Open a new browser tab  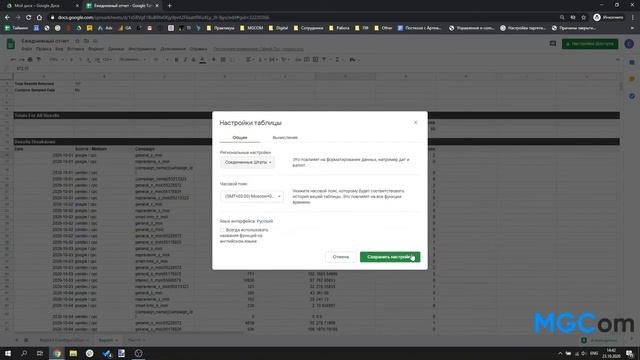point(169,6)
